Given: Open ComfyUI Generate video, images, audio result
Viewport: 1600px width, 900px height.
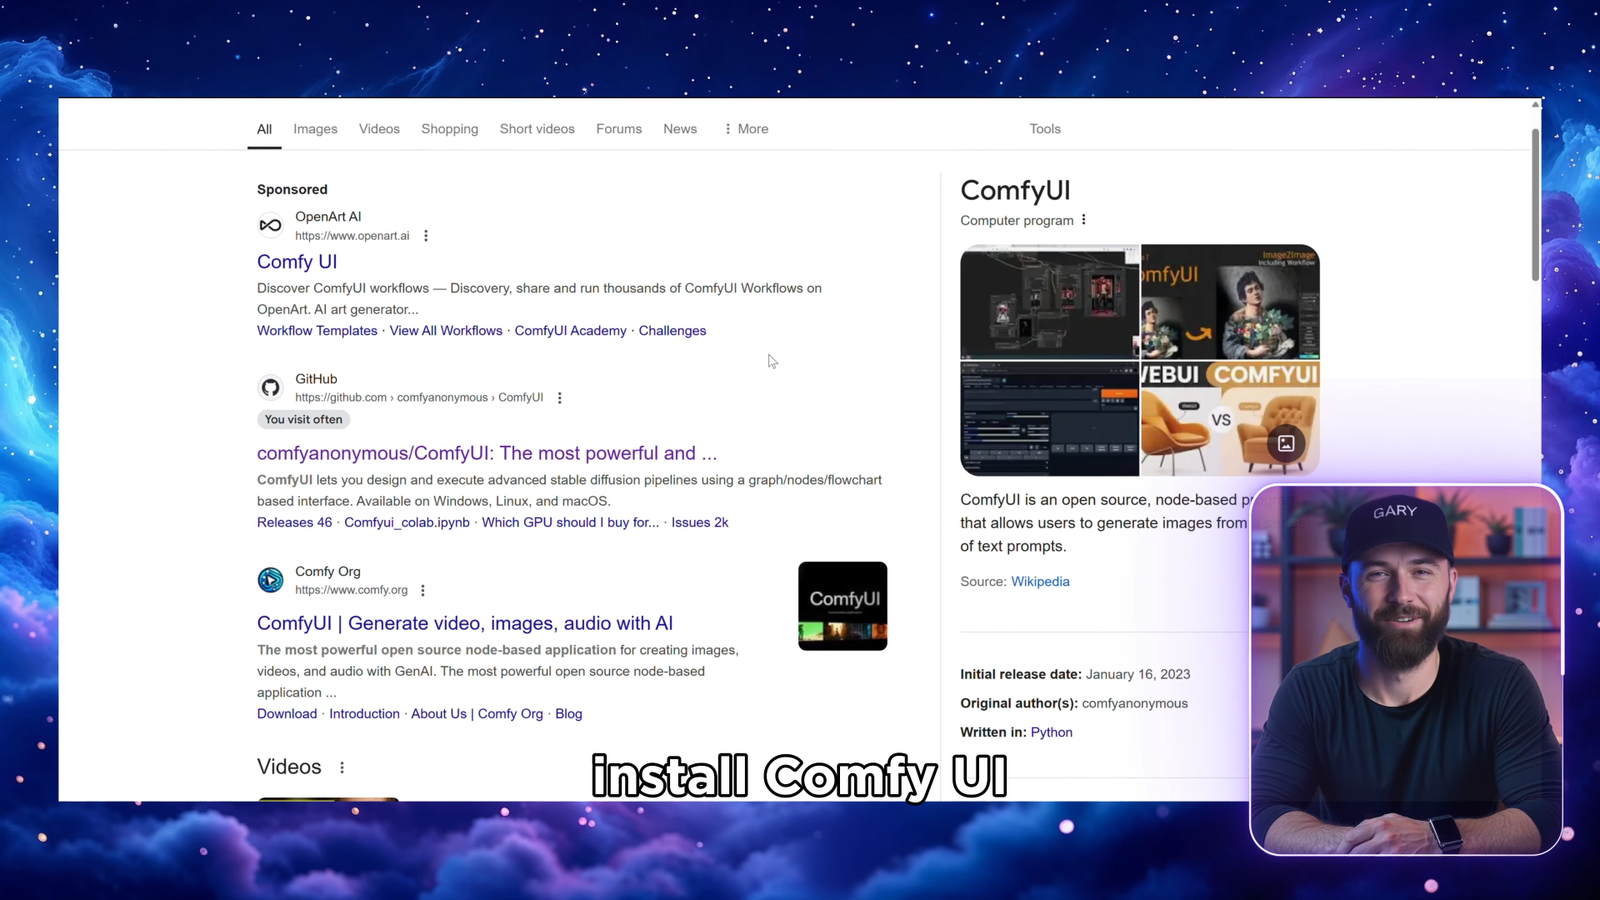Looking at the screenshot, I should (x=465, y=624).
